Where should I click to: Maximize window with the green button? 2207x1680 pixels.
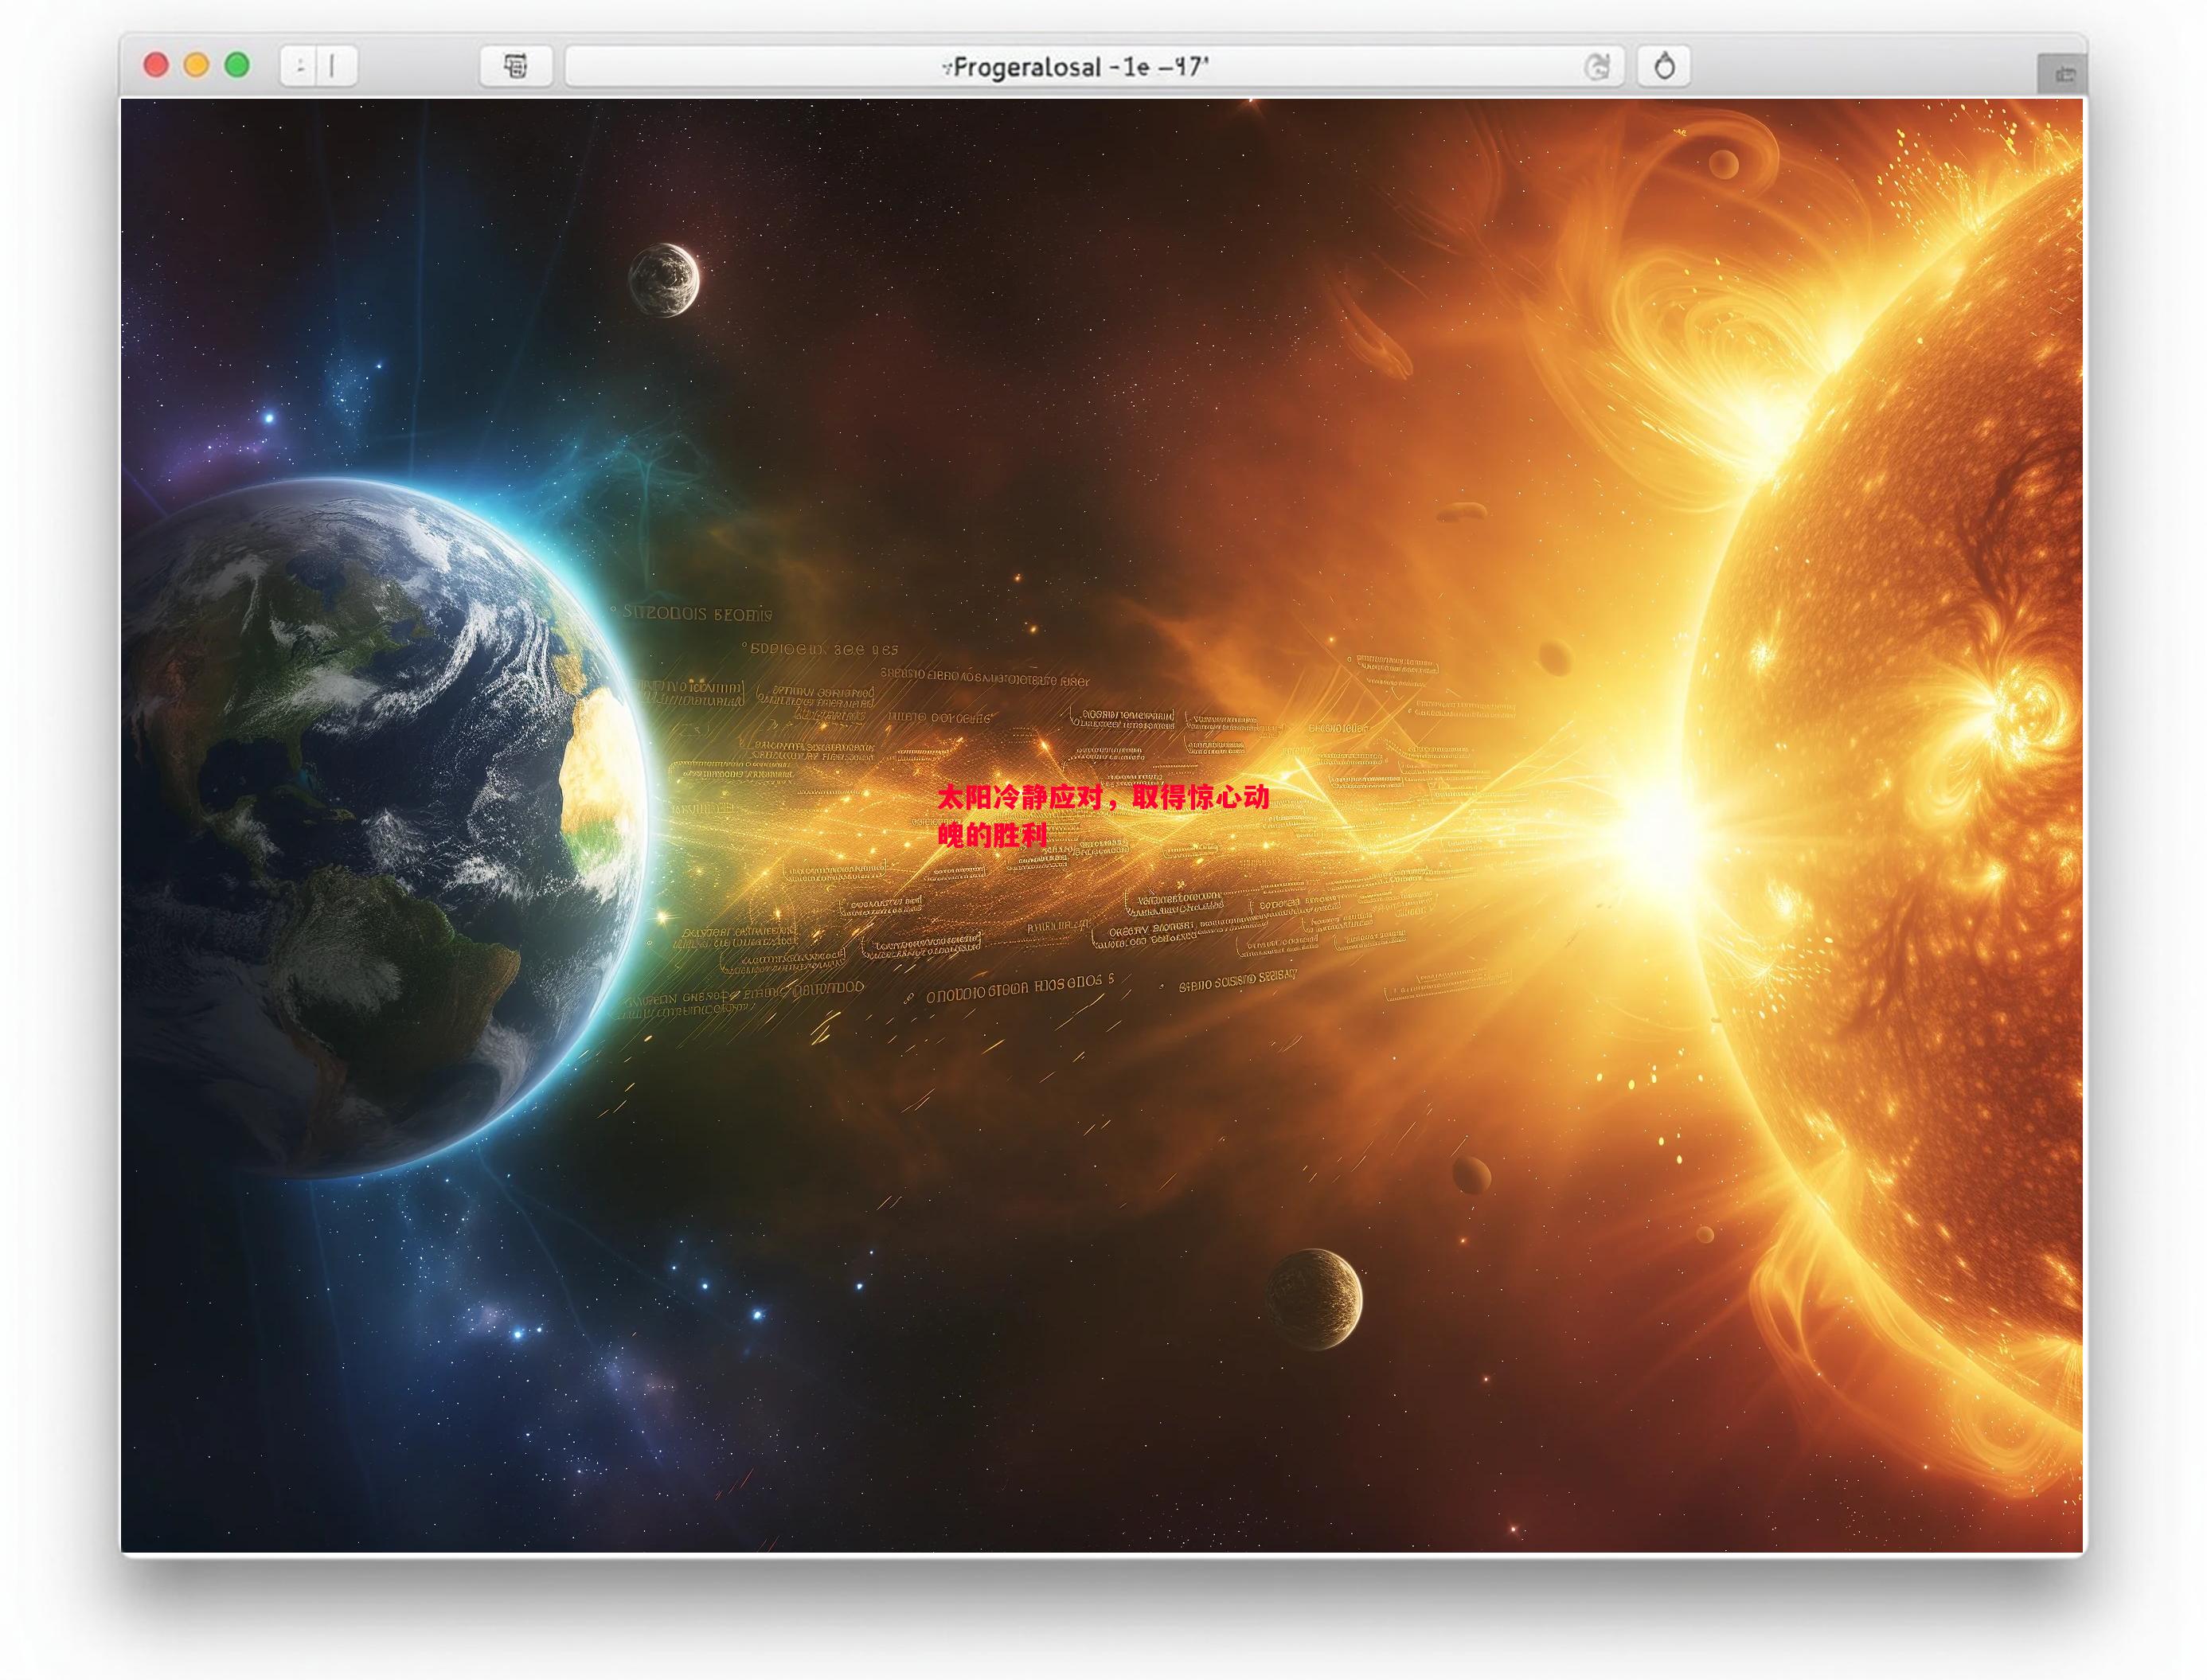tap(237, 66)
